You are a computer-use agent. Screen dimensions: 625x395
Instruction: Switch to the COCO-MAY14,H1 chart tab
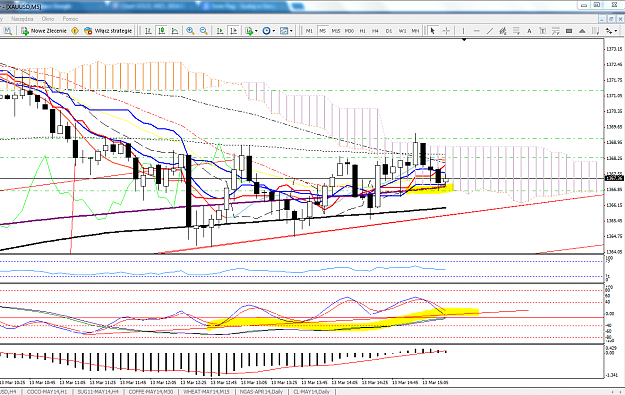(47, 392)
